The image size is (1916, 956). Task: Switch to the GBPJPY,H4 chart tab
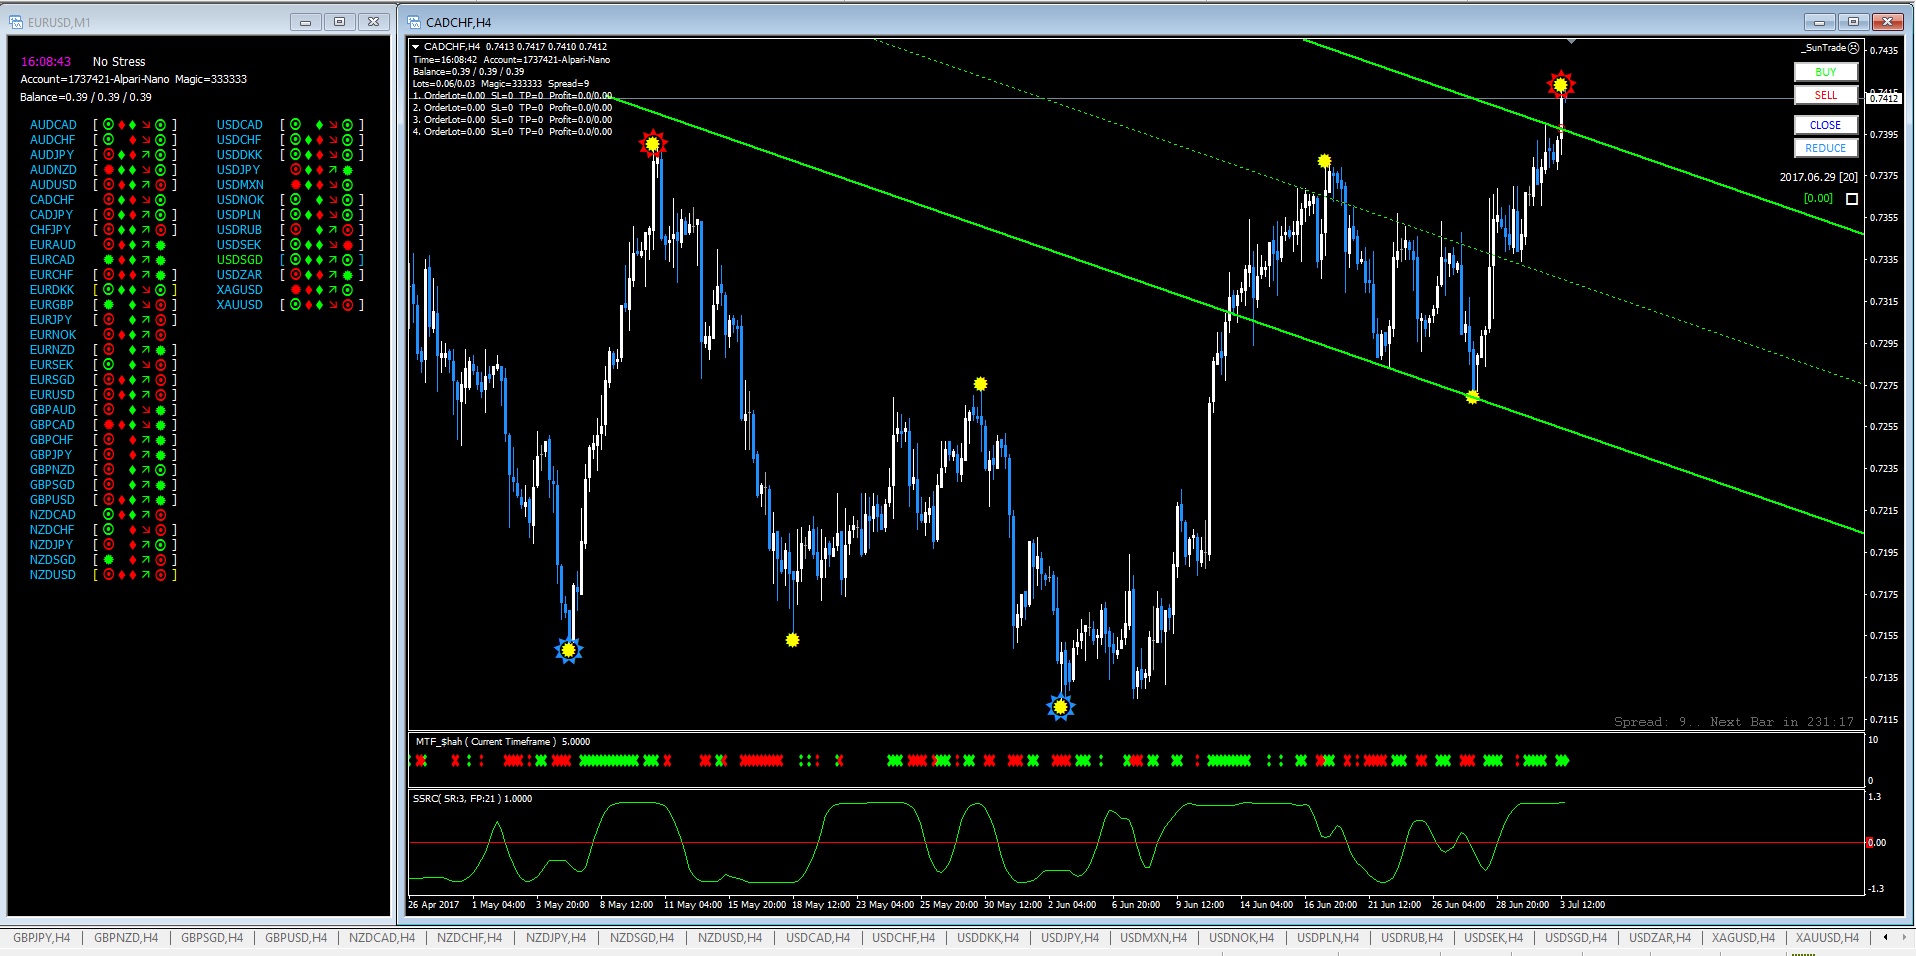[x=42, y=938]
